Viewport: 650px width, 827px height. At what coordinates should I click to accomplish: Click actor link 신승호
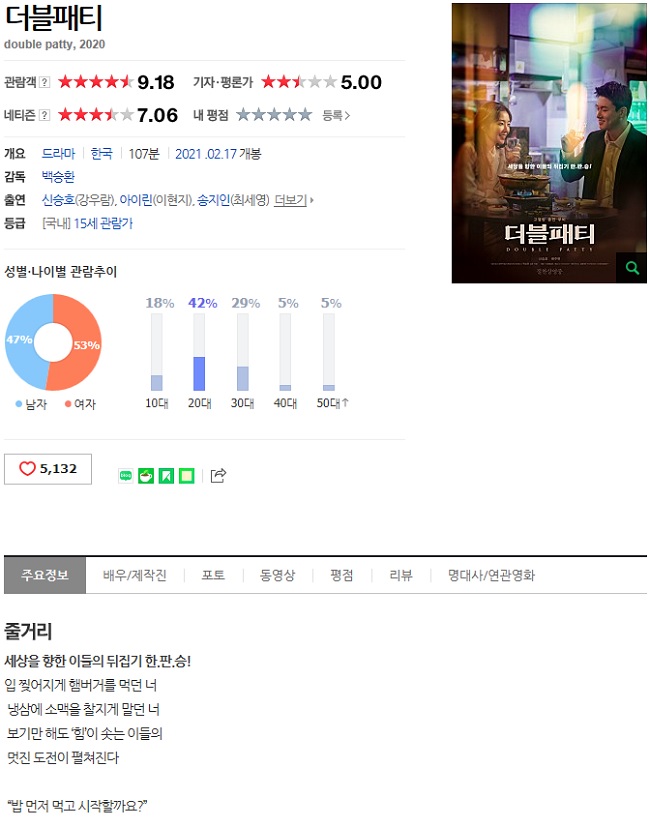[x=59, y=200]
